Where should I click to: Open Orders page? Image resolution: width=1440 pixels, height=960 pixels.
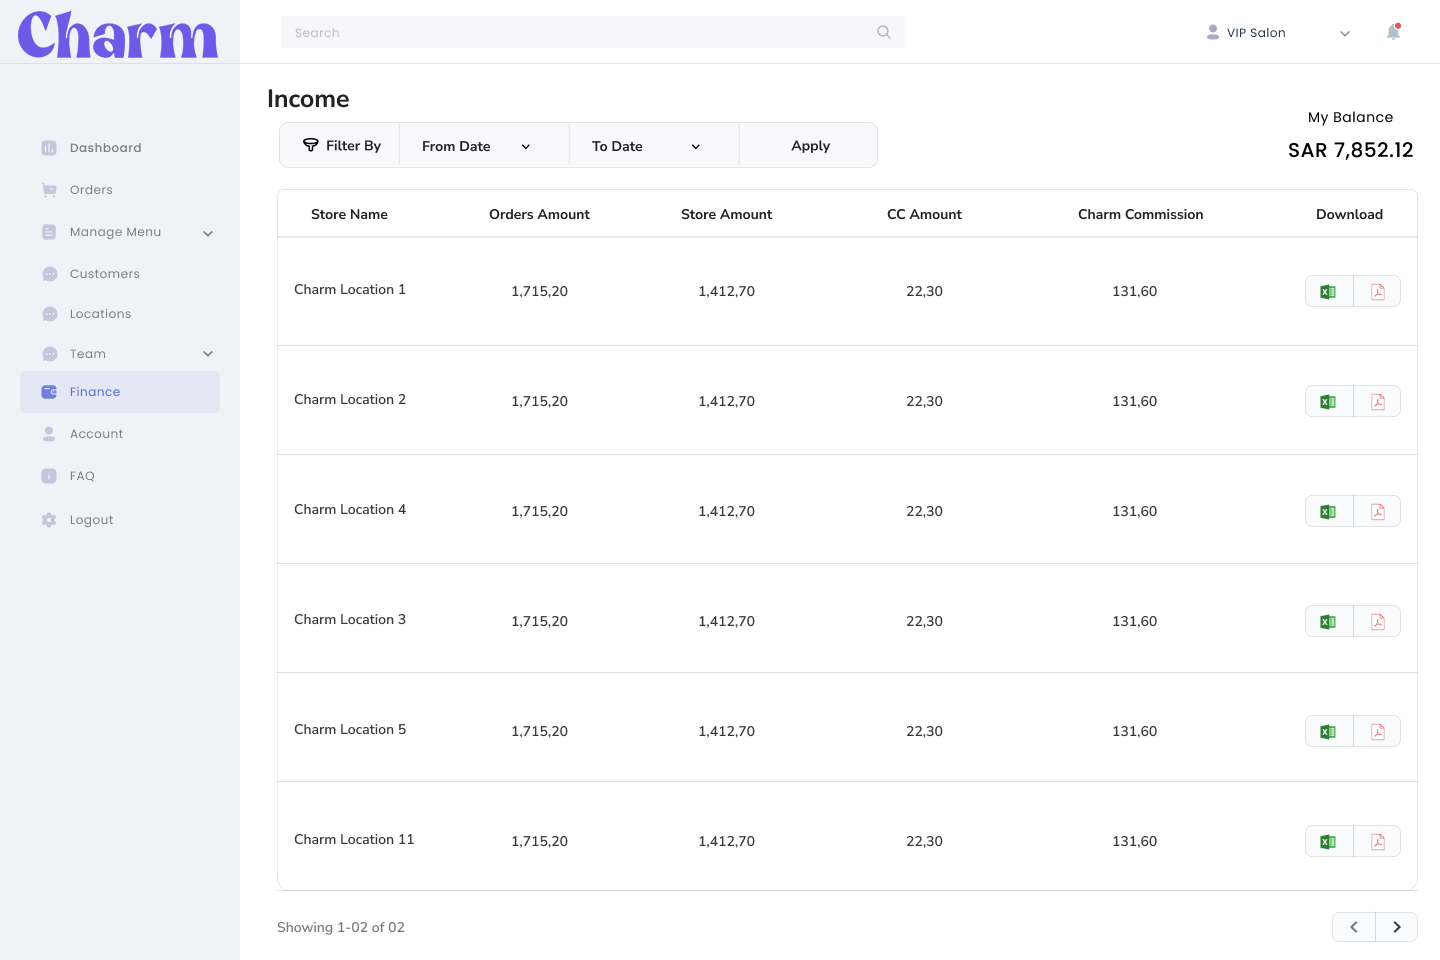point(91,190)
